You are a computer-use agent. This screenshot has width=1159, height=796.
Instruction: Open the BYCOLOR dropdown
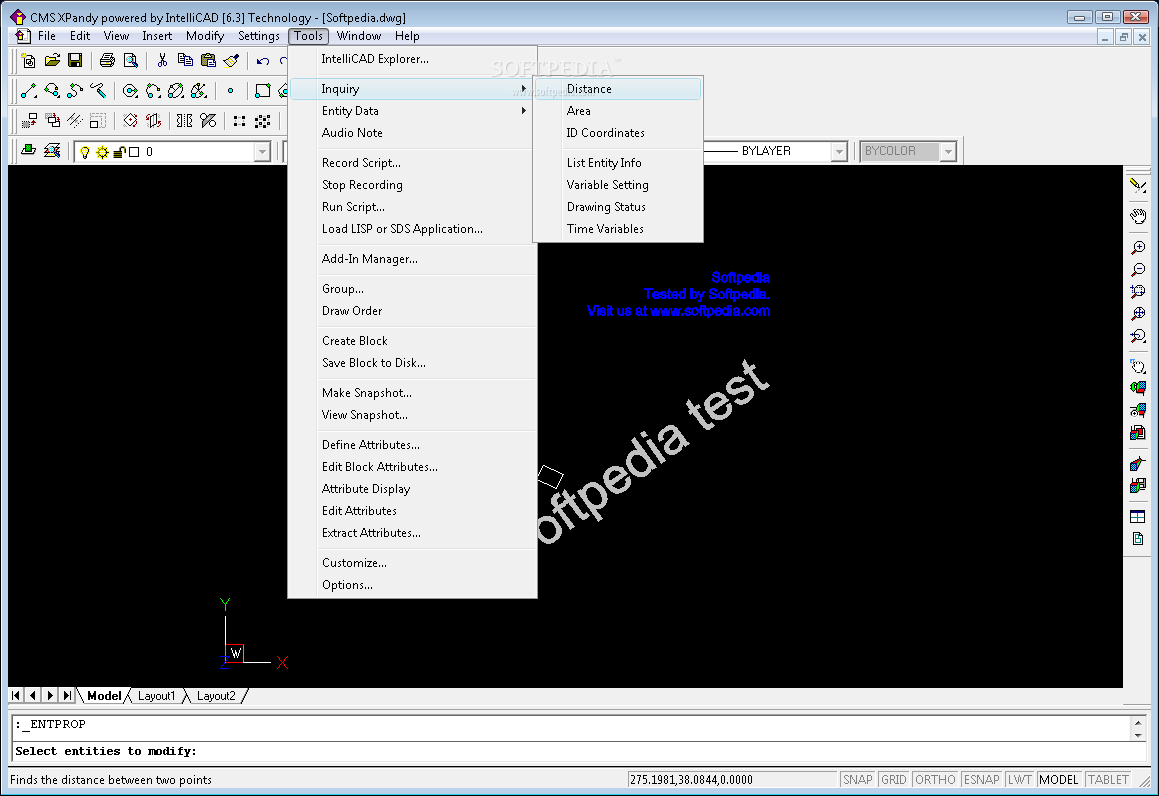948,152
